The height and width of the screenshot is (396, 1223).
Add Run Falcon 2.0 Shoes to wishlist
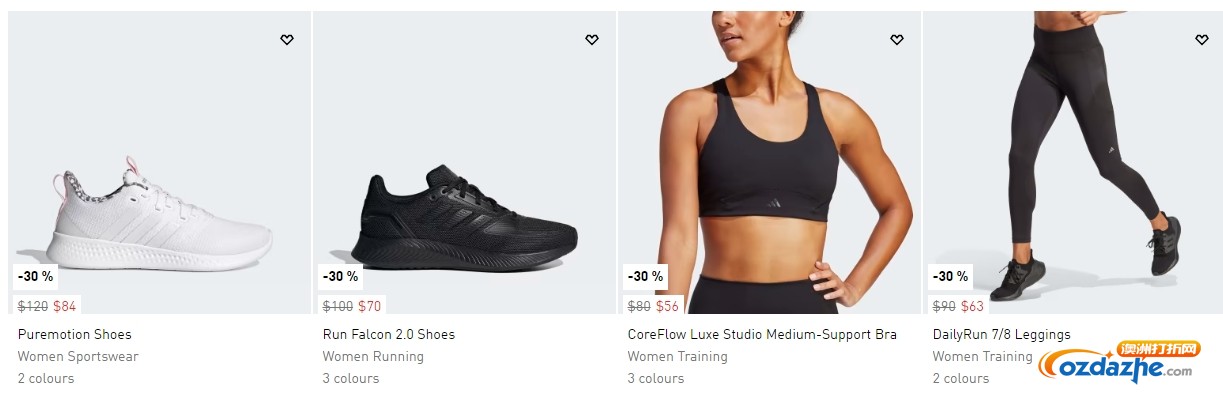point(592,40)
